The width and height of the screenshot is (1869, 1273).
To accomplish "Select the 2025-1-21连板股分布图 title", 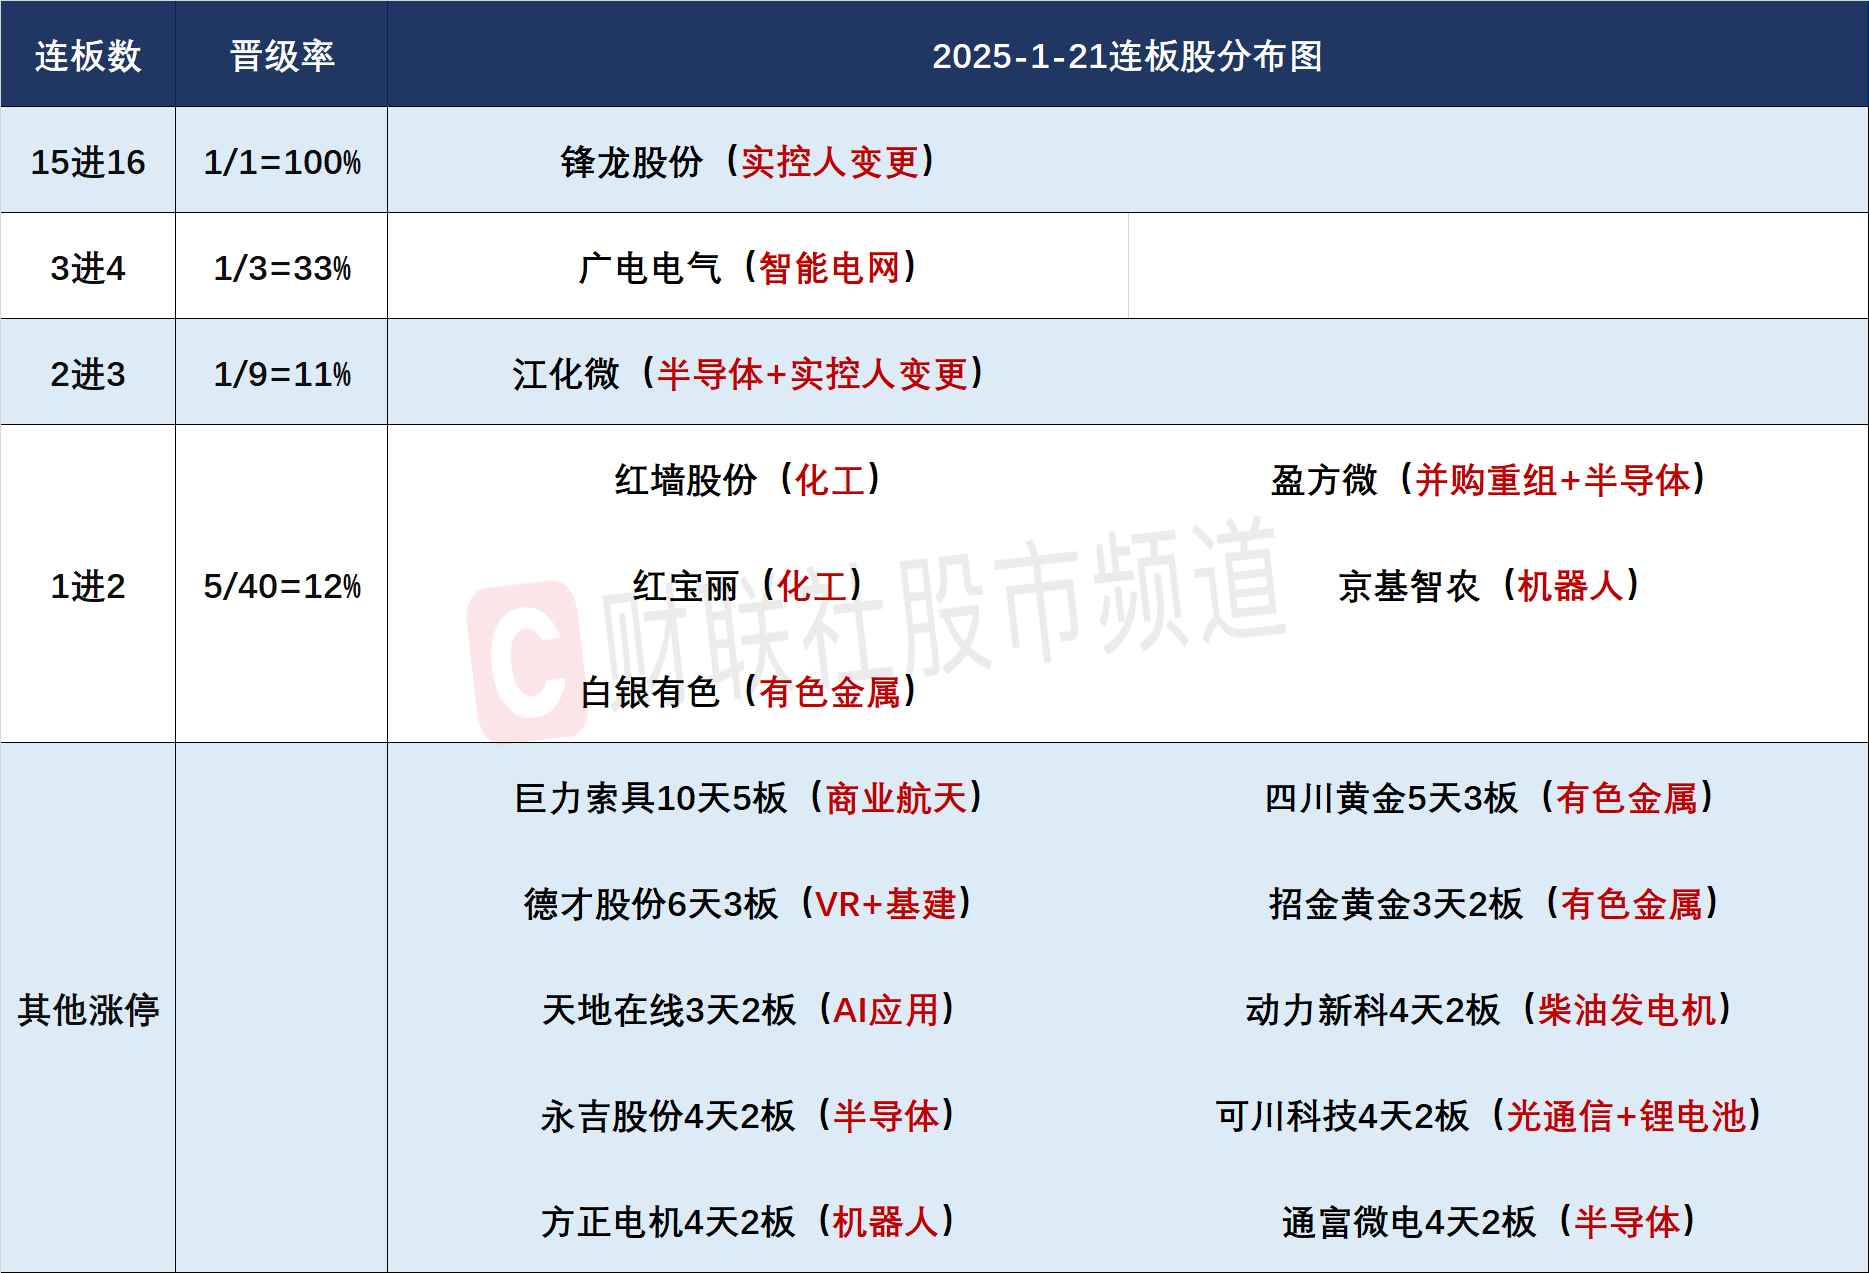I will coord(1127,56).
